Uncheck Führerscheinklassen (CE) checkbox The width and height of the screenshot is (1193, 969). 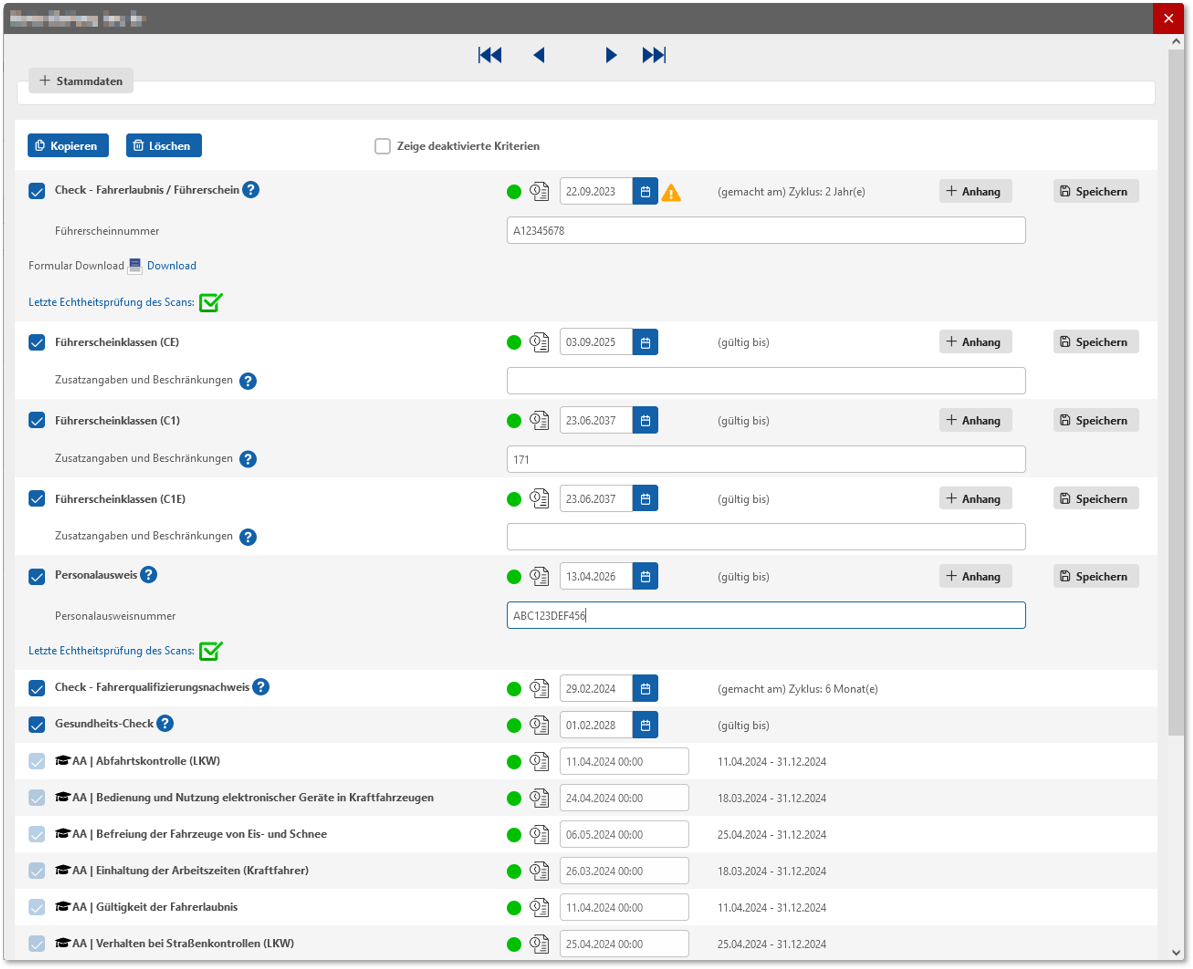37,342
